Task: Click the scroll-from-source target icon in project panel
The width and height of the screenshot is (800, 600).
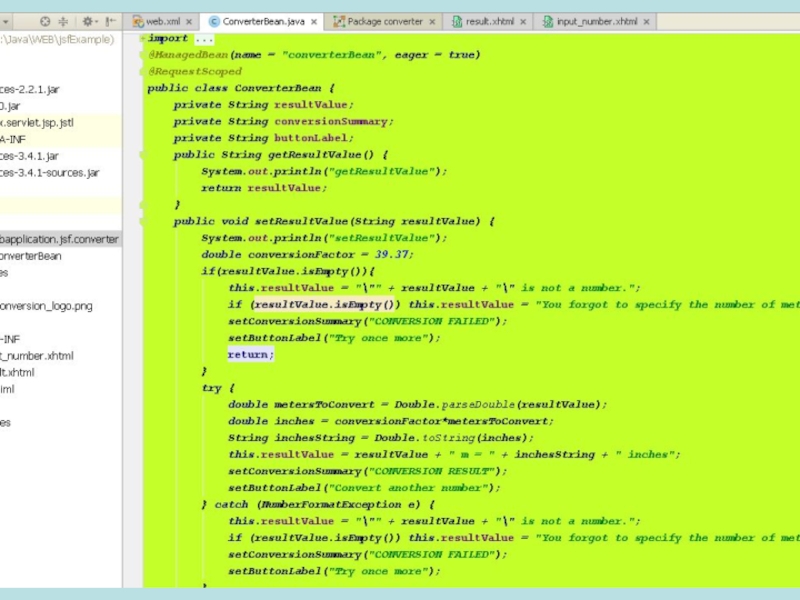Action: (x=45, y=21)
